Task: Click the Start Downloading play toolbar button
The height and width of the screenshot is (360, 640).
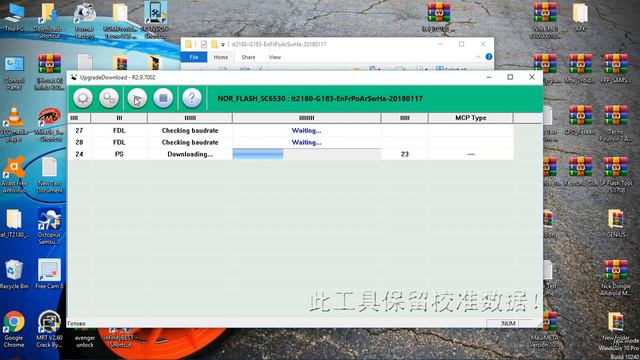Action: [137, 98]
